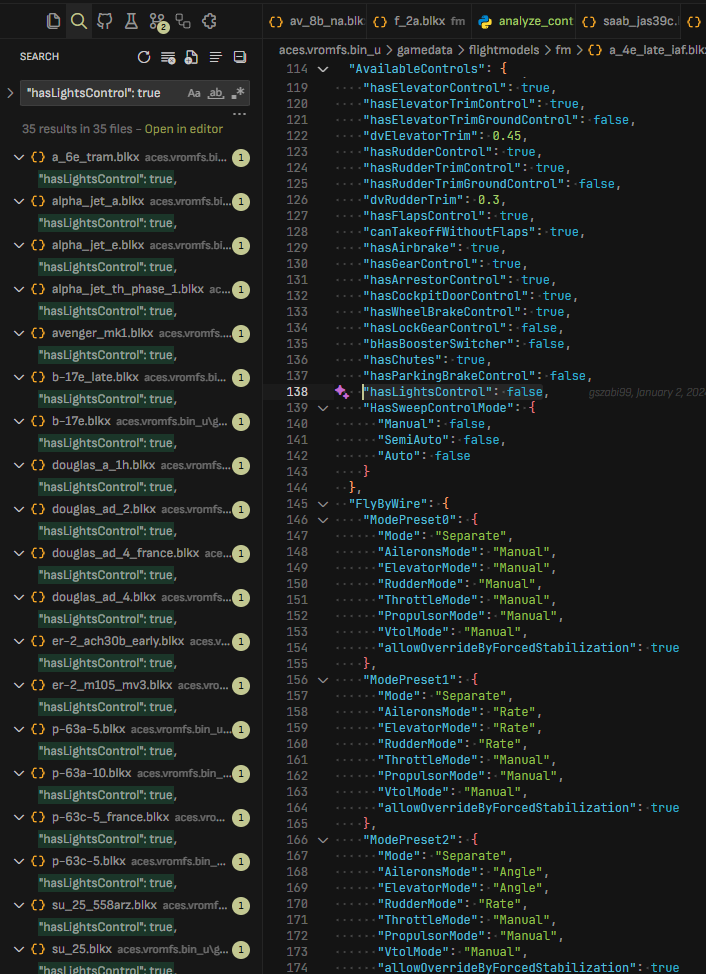Click match count badge for p-63a-10.blkx

coord(241,773)
